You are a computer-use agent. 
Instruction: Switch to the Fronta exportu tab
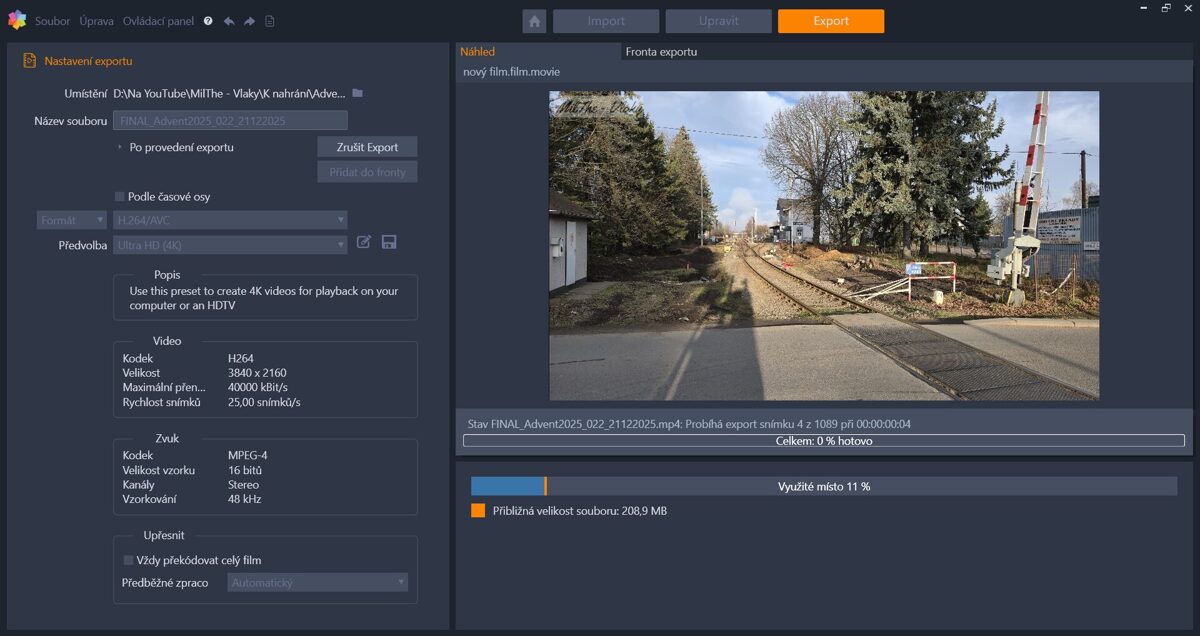click(661, 52)
